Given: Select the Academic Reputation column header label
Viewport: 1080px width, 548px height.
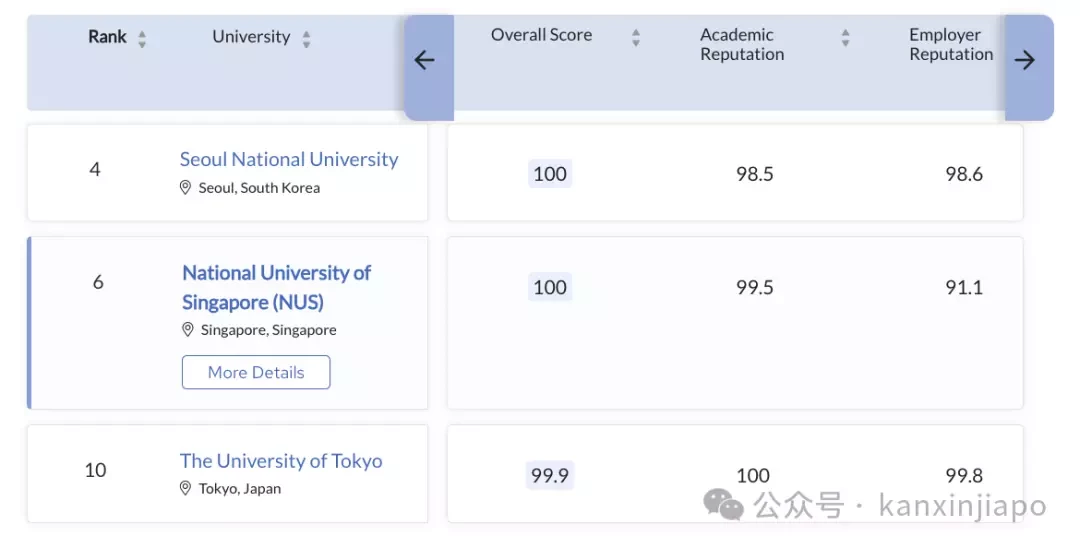Looking at the screenshot, I should 742,44.
